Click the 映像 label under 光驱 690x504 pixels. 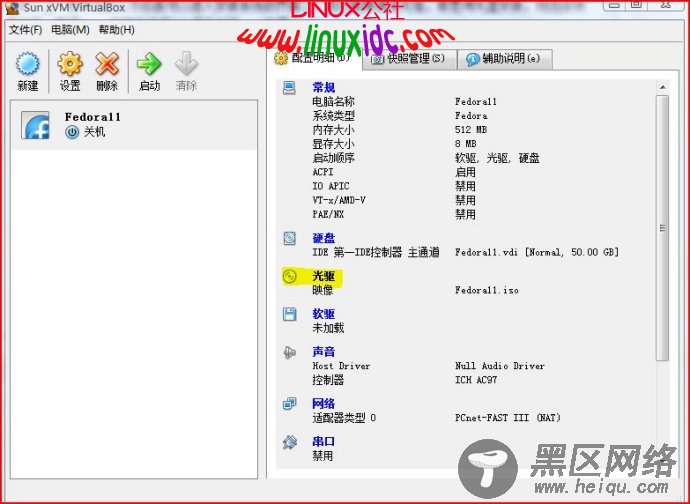pos(323,291)
